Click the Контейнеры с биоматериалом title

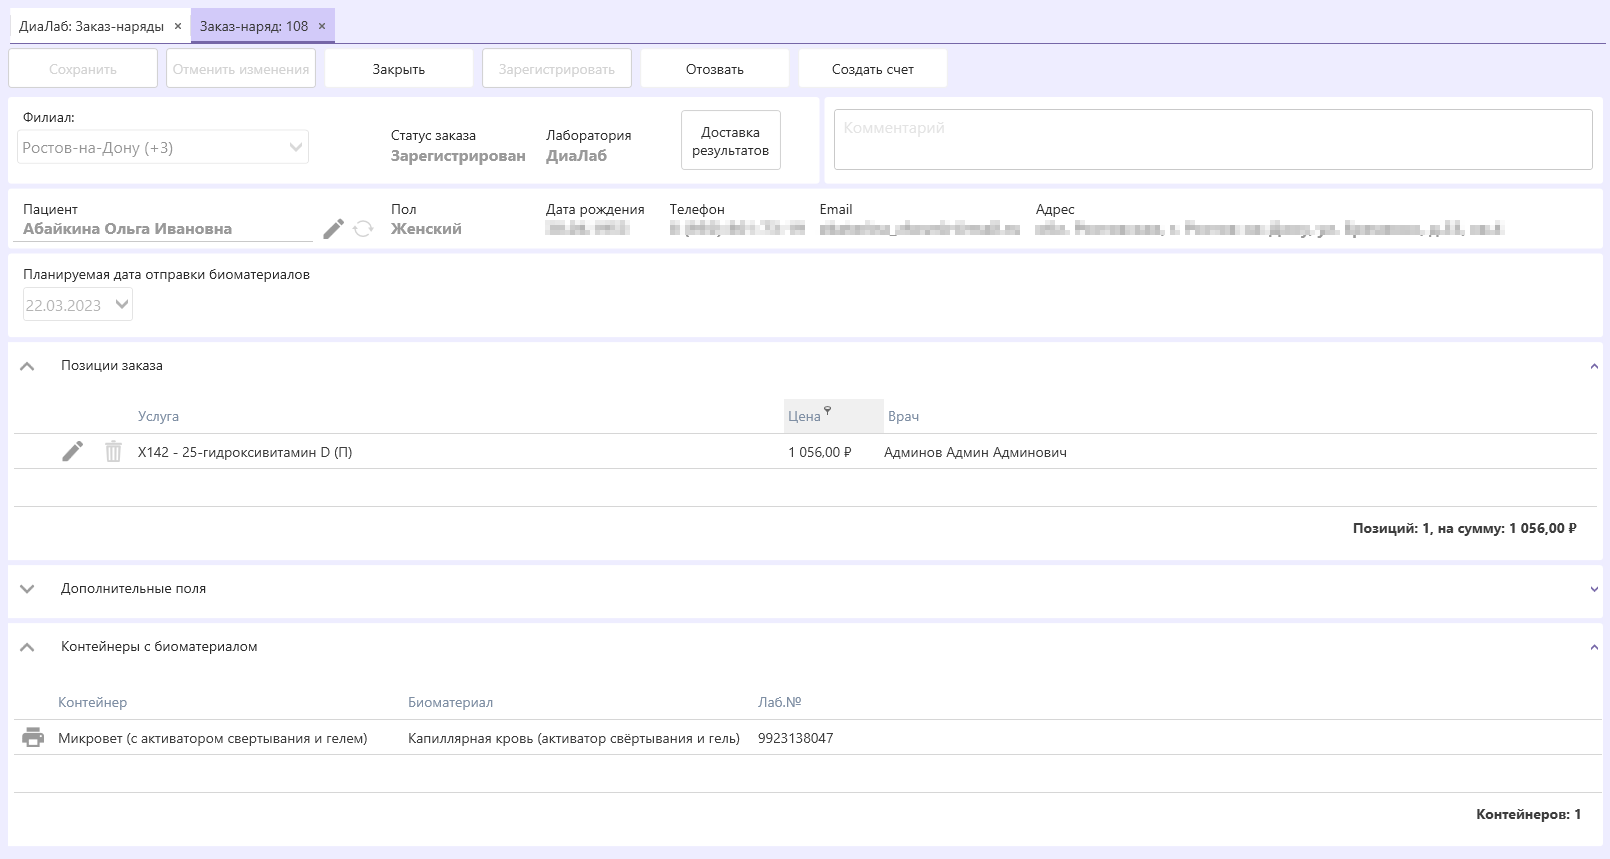[159, 647]
